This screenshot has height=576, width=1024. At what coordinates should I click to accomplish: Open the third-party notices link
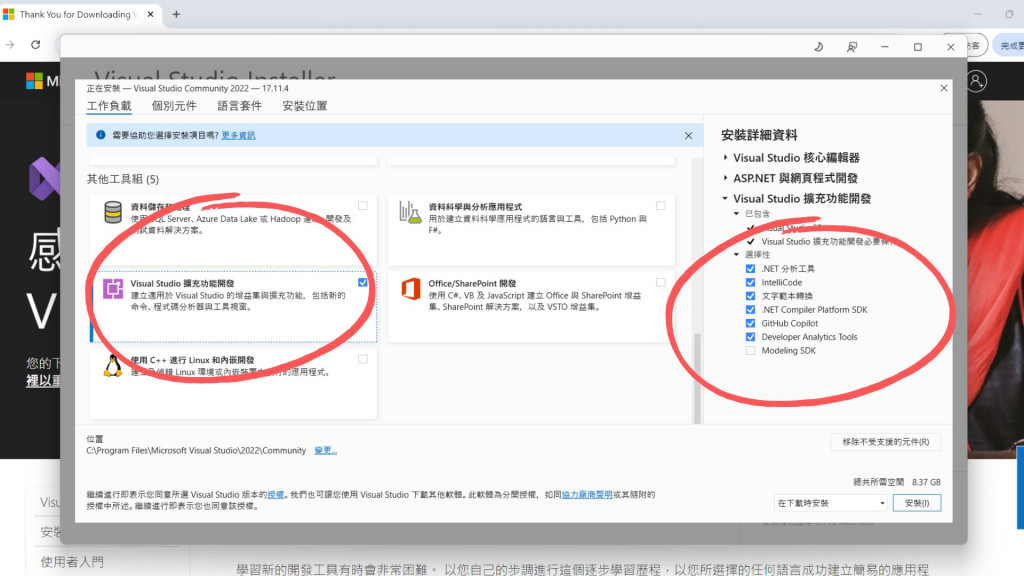pyautogui.click(x=587, y=495)
